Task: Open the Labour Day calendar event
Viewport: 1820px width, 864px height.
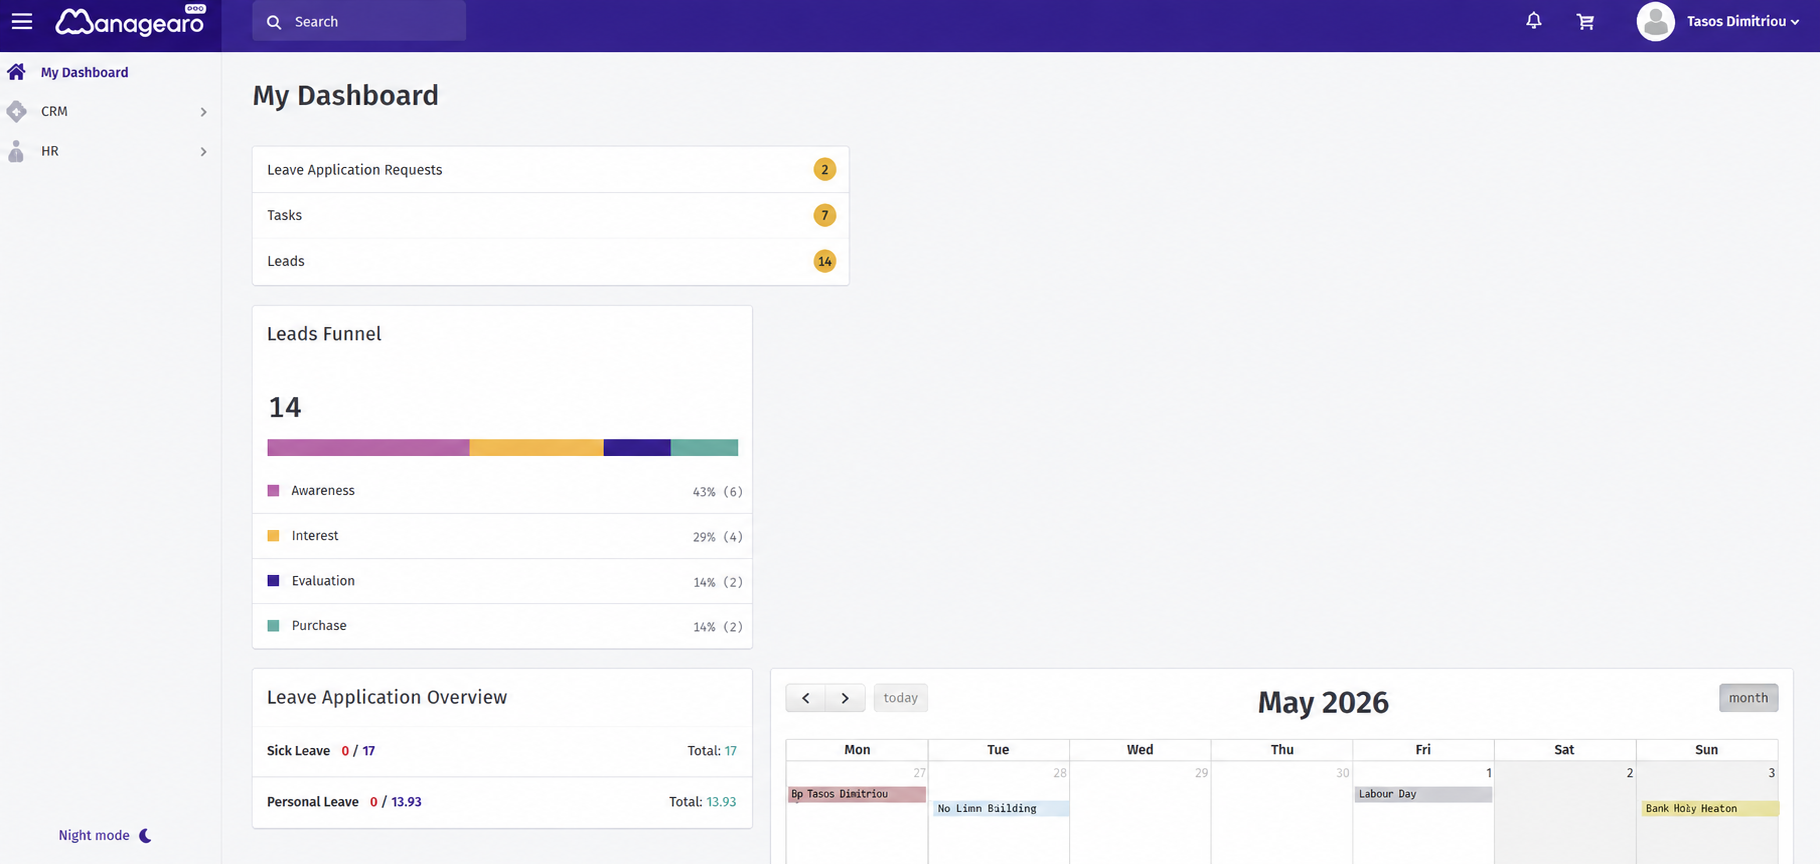Action: click(x=1423, y=794)
